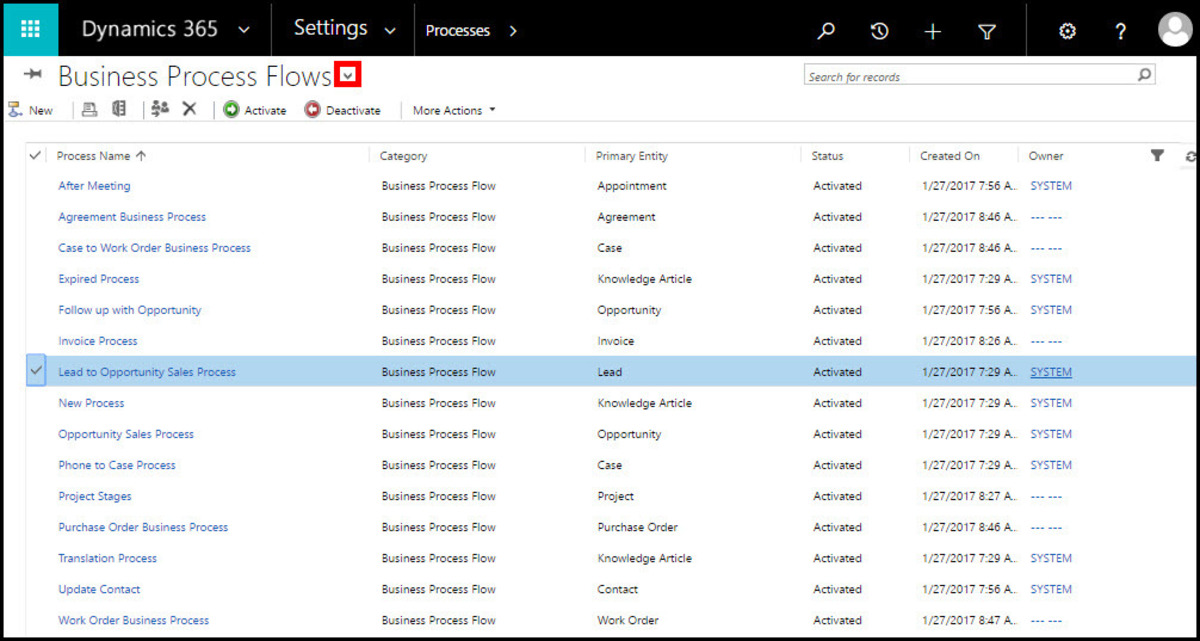Click the printer icon in the toolbar

[89, 109]
